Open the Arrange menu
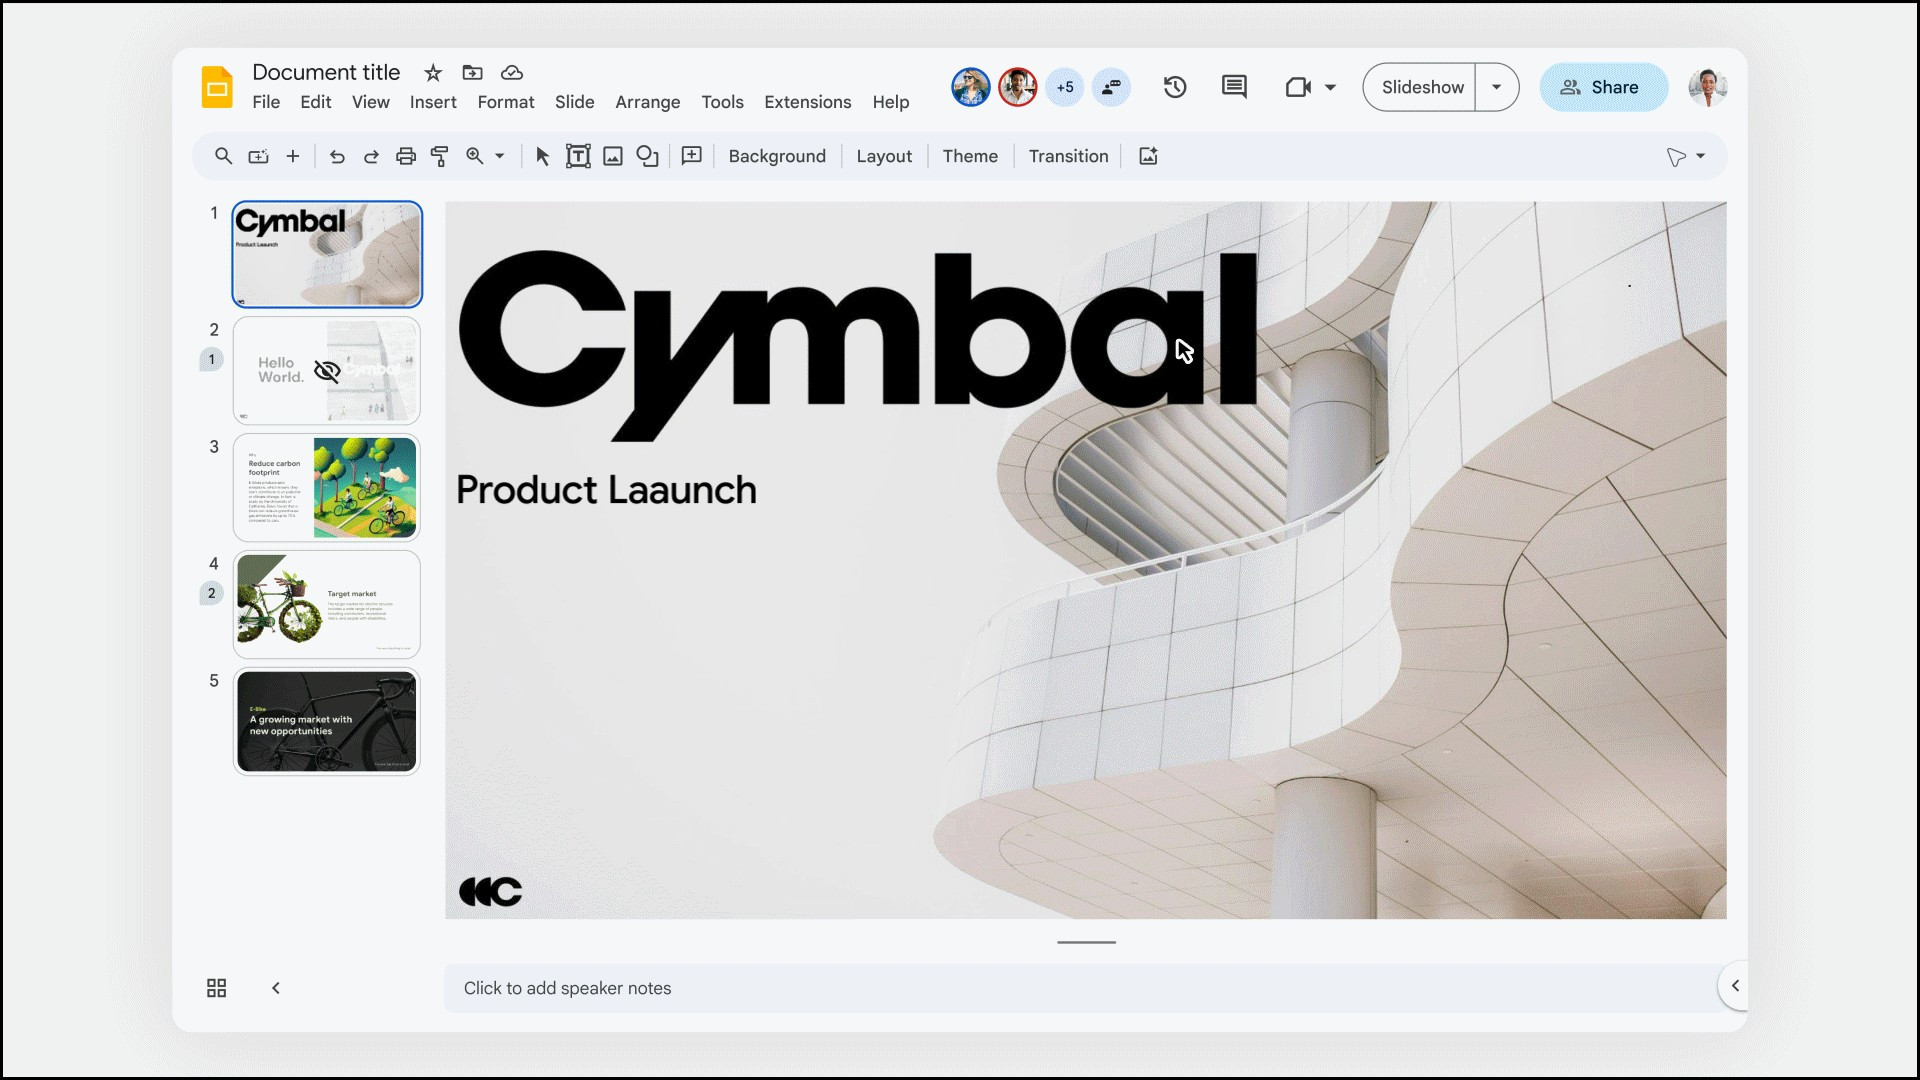Screen dimensions: 1920x1080 point(647,102)
